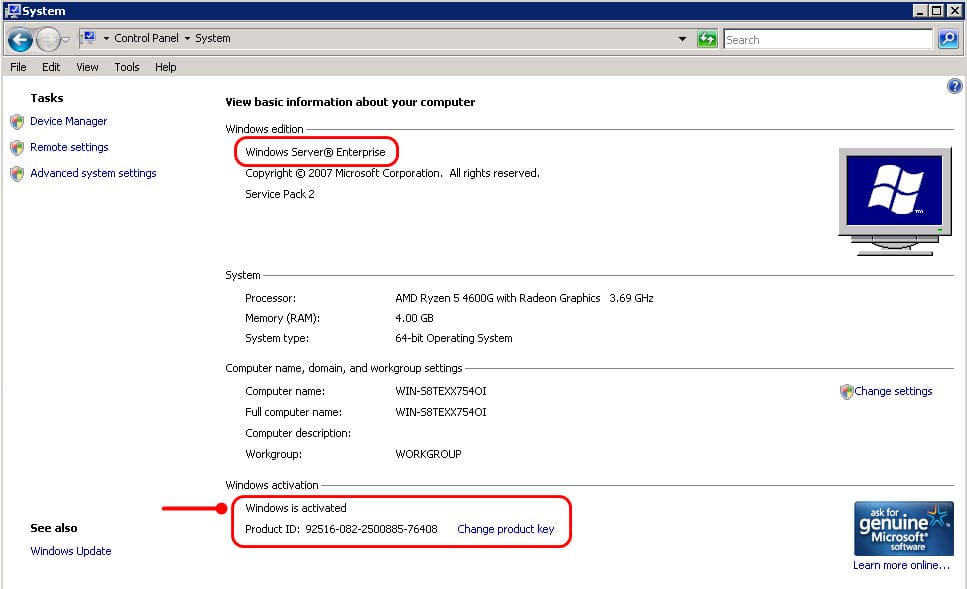Open the recent pages dropdown near Forward
Screen dimensions: 967x589
point(65,40)
